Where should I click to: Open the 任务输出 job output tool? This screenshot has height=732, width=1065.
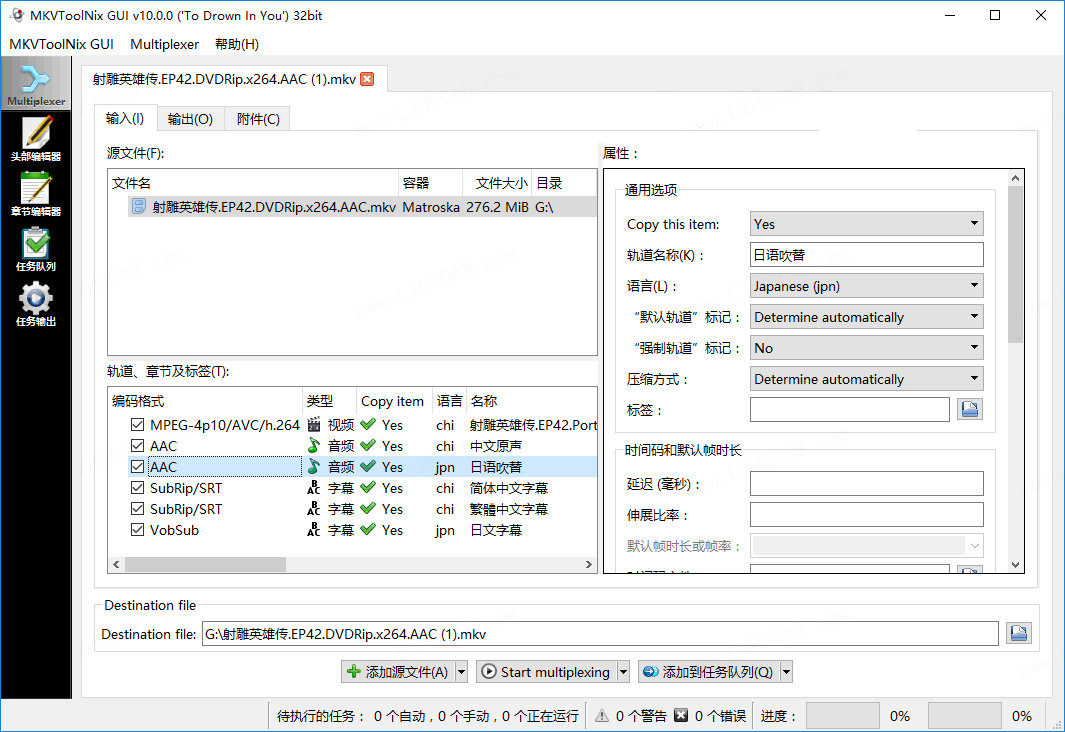(x=36, y=304)
